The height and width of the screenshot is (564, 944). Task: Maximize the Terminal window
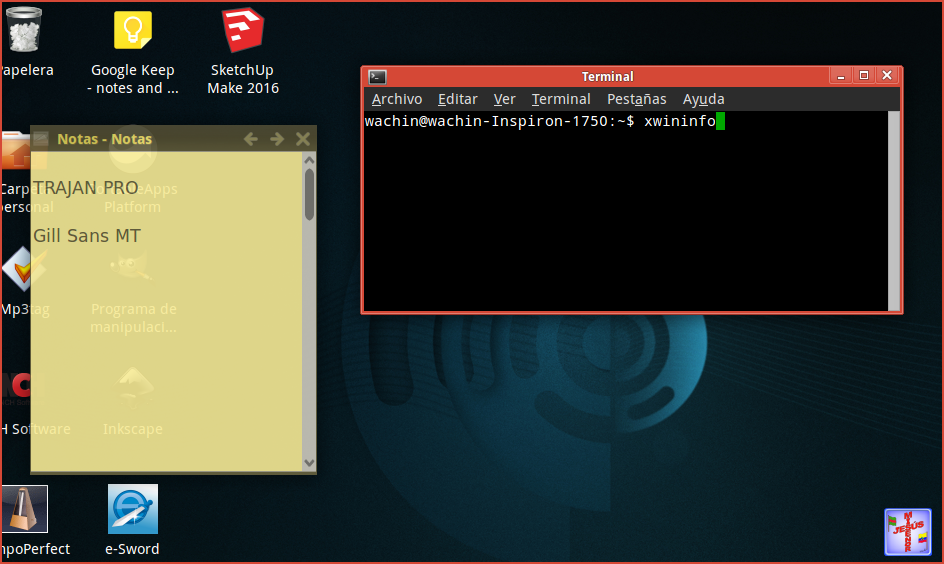tap(864, 75)
